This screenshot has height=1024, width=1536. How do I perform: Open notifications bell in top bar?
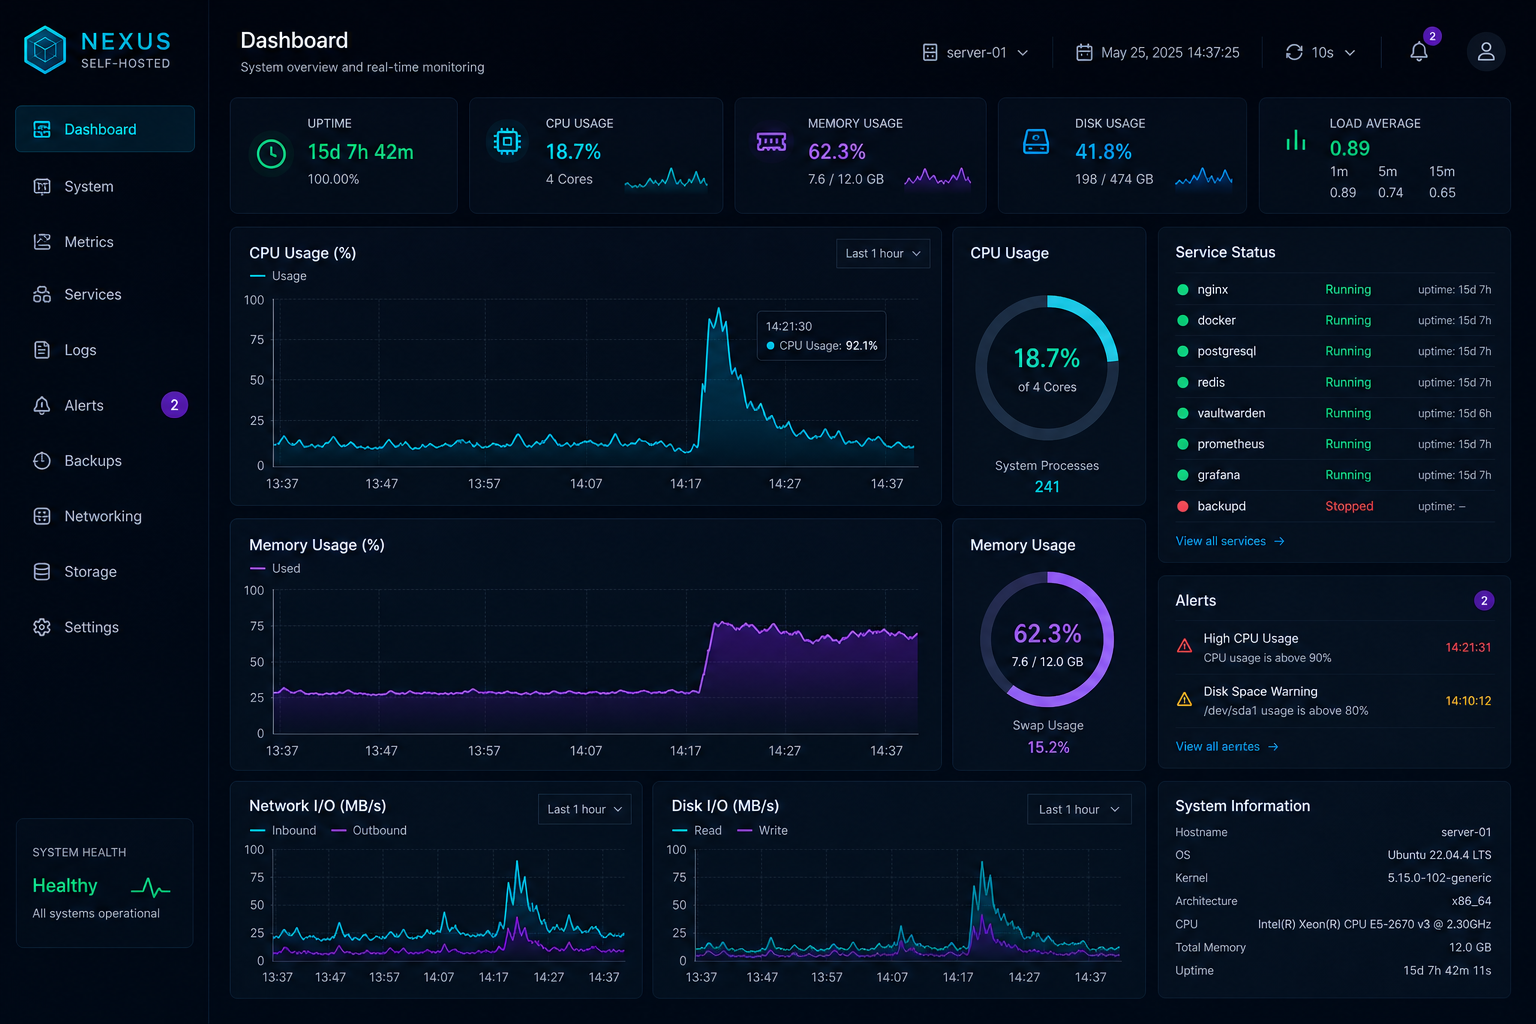pos(1419,52)
